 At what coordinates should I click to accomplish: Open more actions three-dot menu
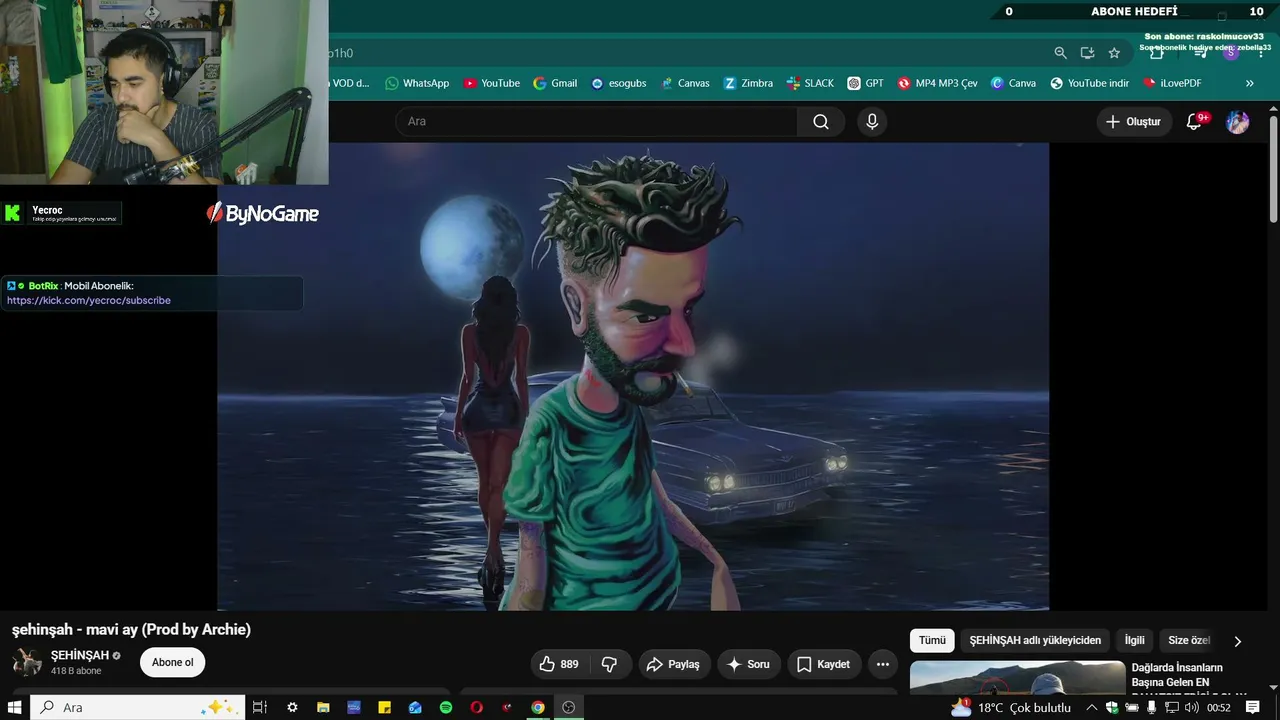coord(882,664)
